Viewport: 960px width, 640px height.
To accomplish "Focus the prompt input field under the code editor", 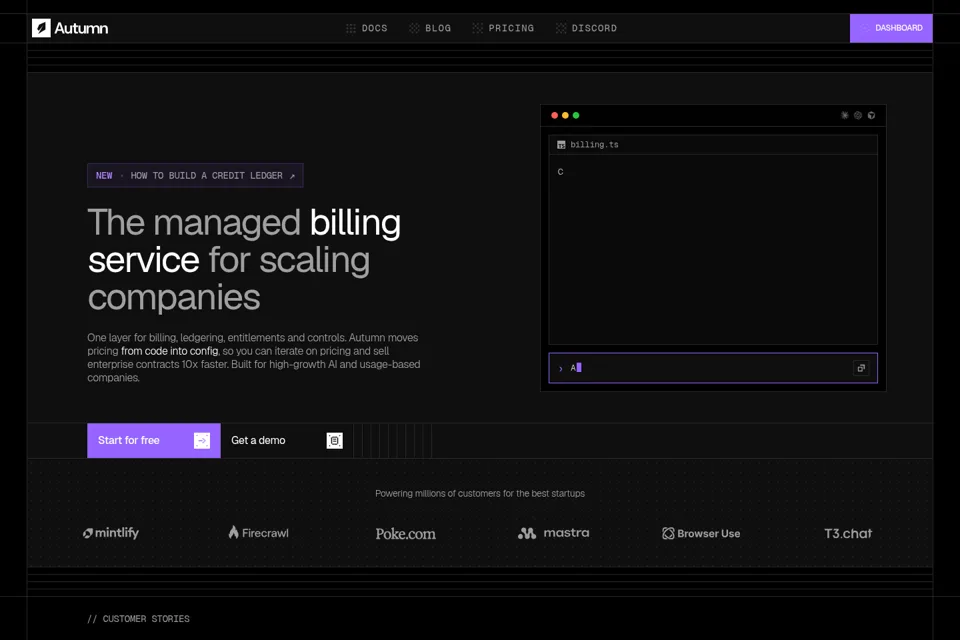I will pos(713,368).
